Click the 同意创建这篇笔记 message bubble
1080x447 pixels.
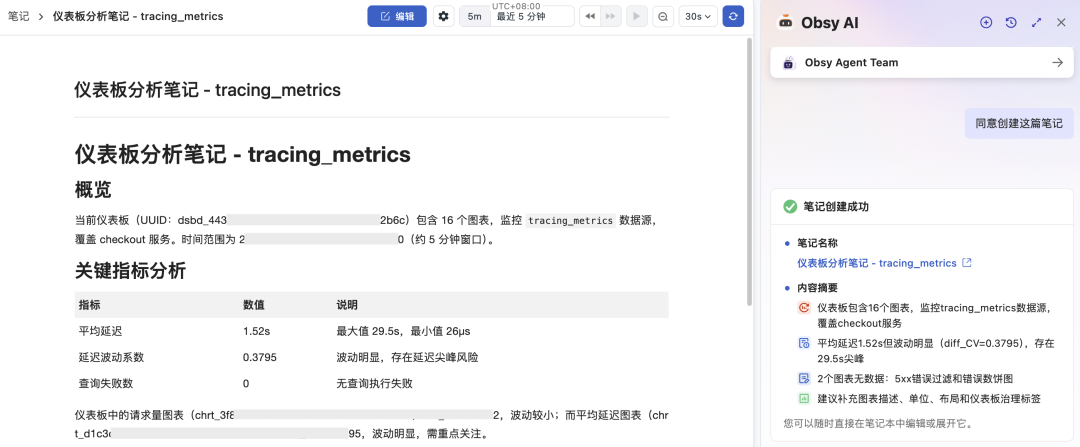coord(1019,124)
